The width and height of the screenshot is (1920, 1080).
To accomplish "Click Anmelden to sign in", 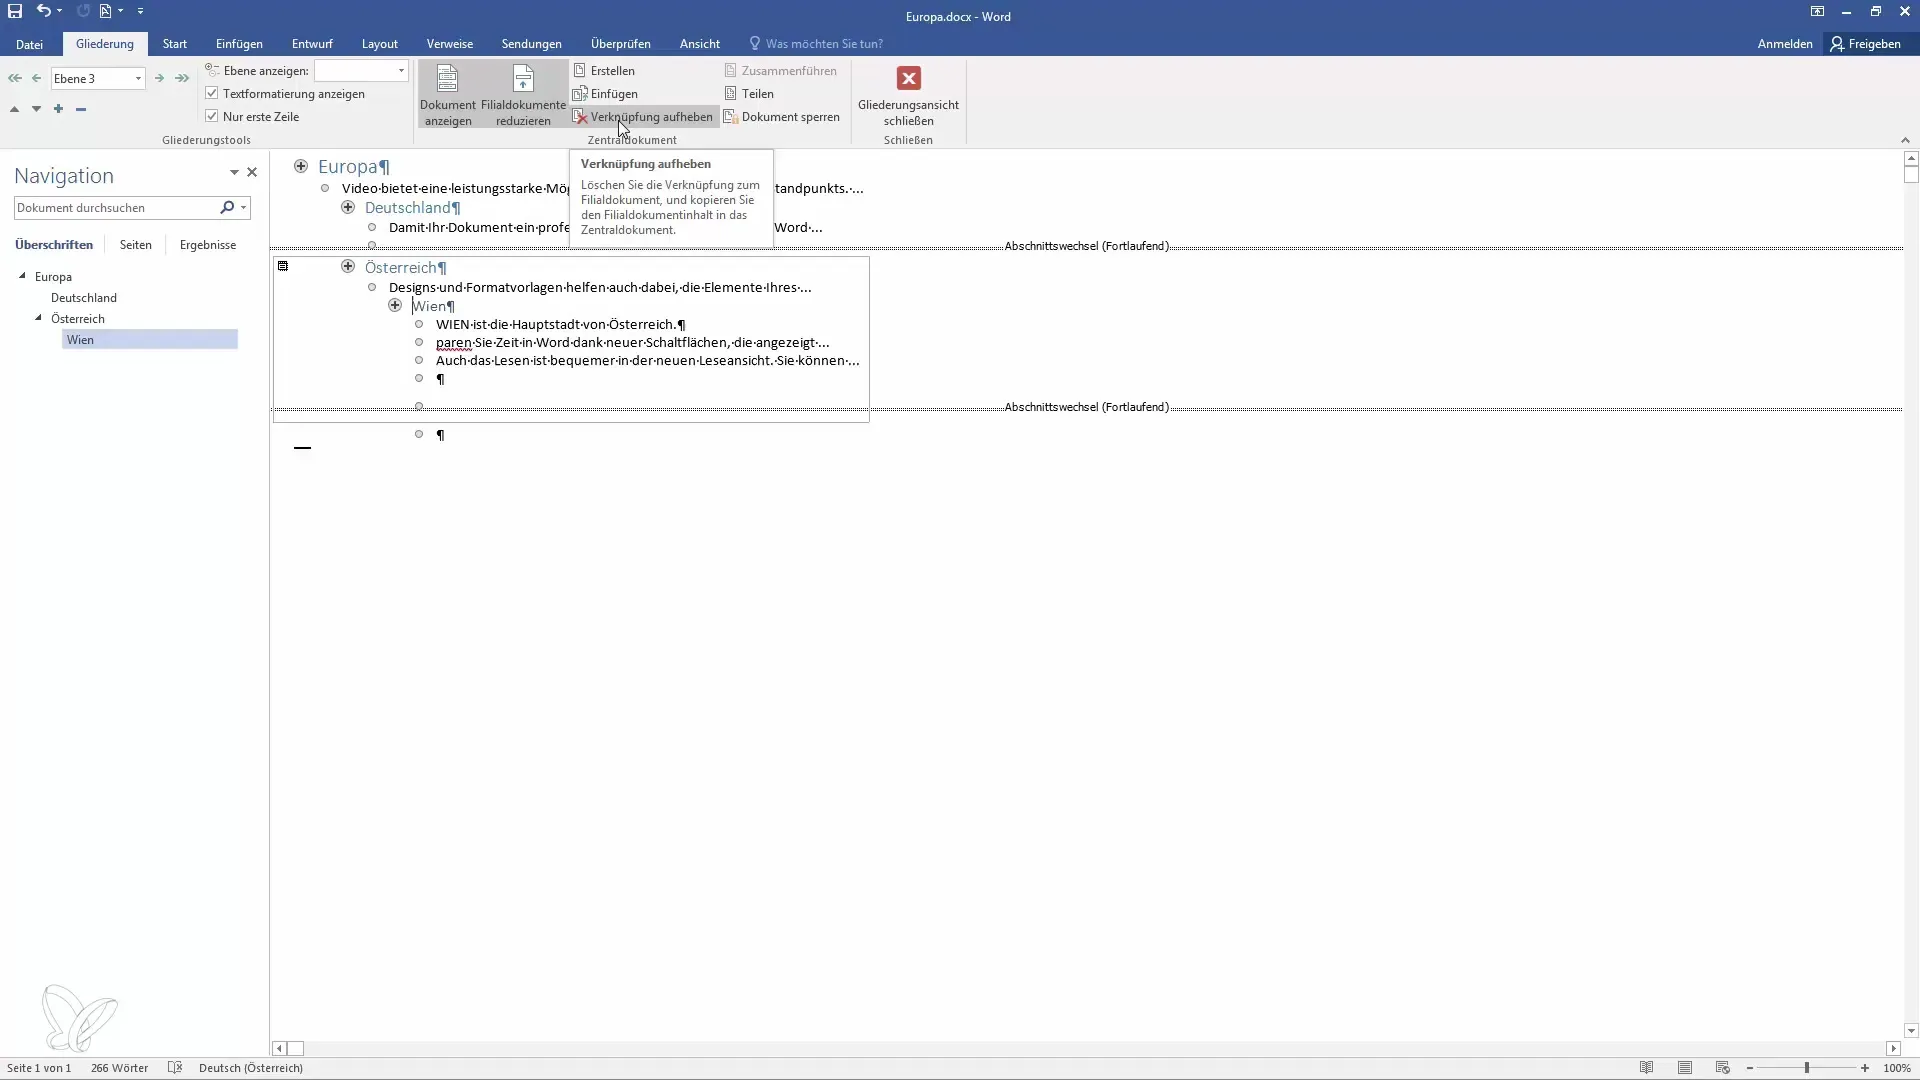I will pos(1785,44).
